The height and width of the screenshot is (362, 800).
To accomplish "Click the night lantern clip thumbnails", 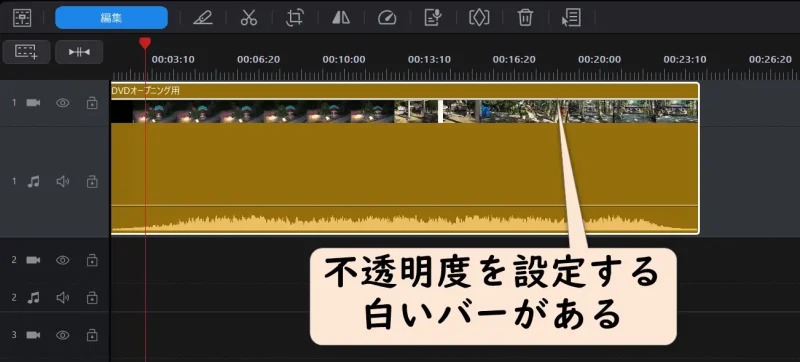I will tap(263, 111).
